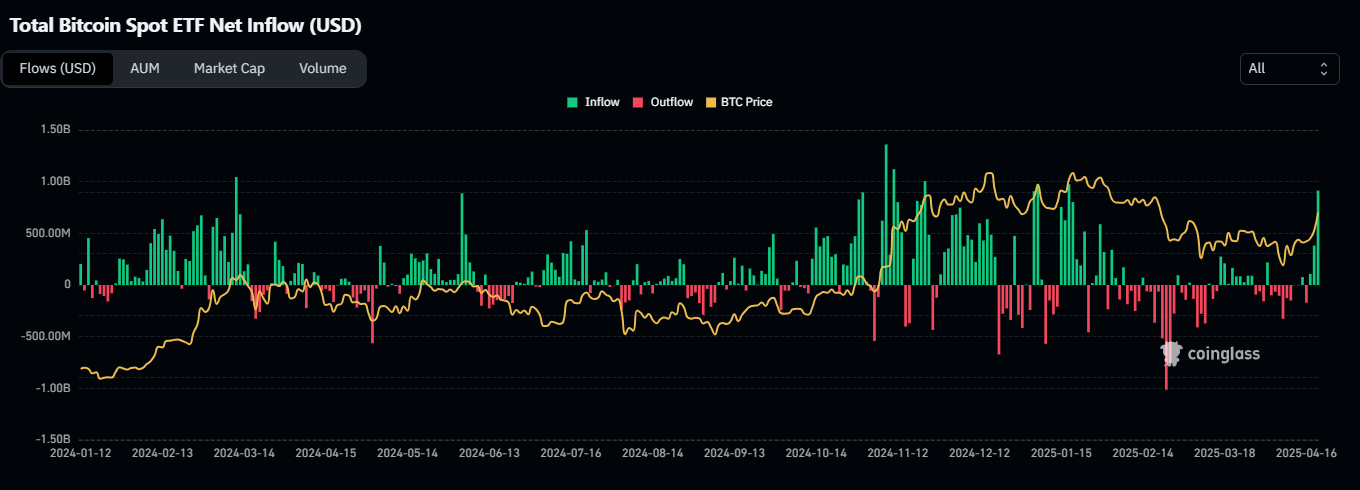
Task: Click the 1.50B label on y-axis
Action: tap(55, 130)
